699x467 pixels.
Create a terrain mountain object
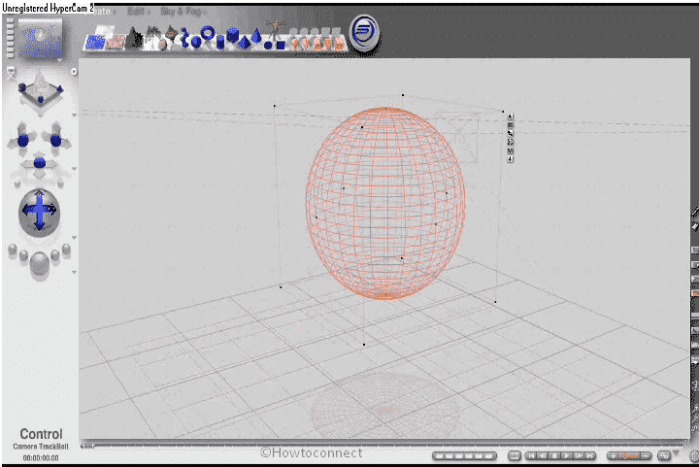point(133,38)
